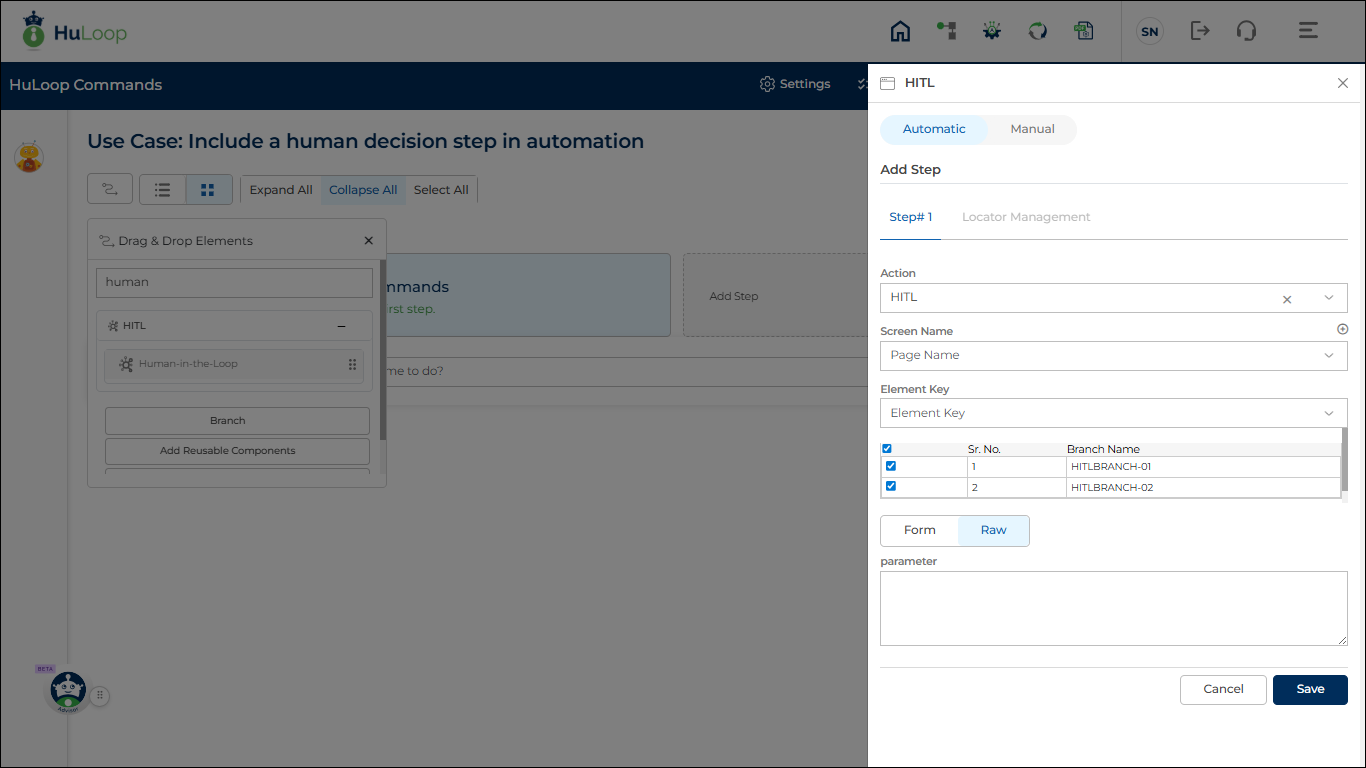The width and height of the screenshot is (1366, 768).
Task: Open the Element Key dropdown
Action: pyautogui.click(x=1113, y=414)
